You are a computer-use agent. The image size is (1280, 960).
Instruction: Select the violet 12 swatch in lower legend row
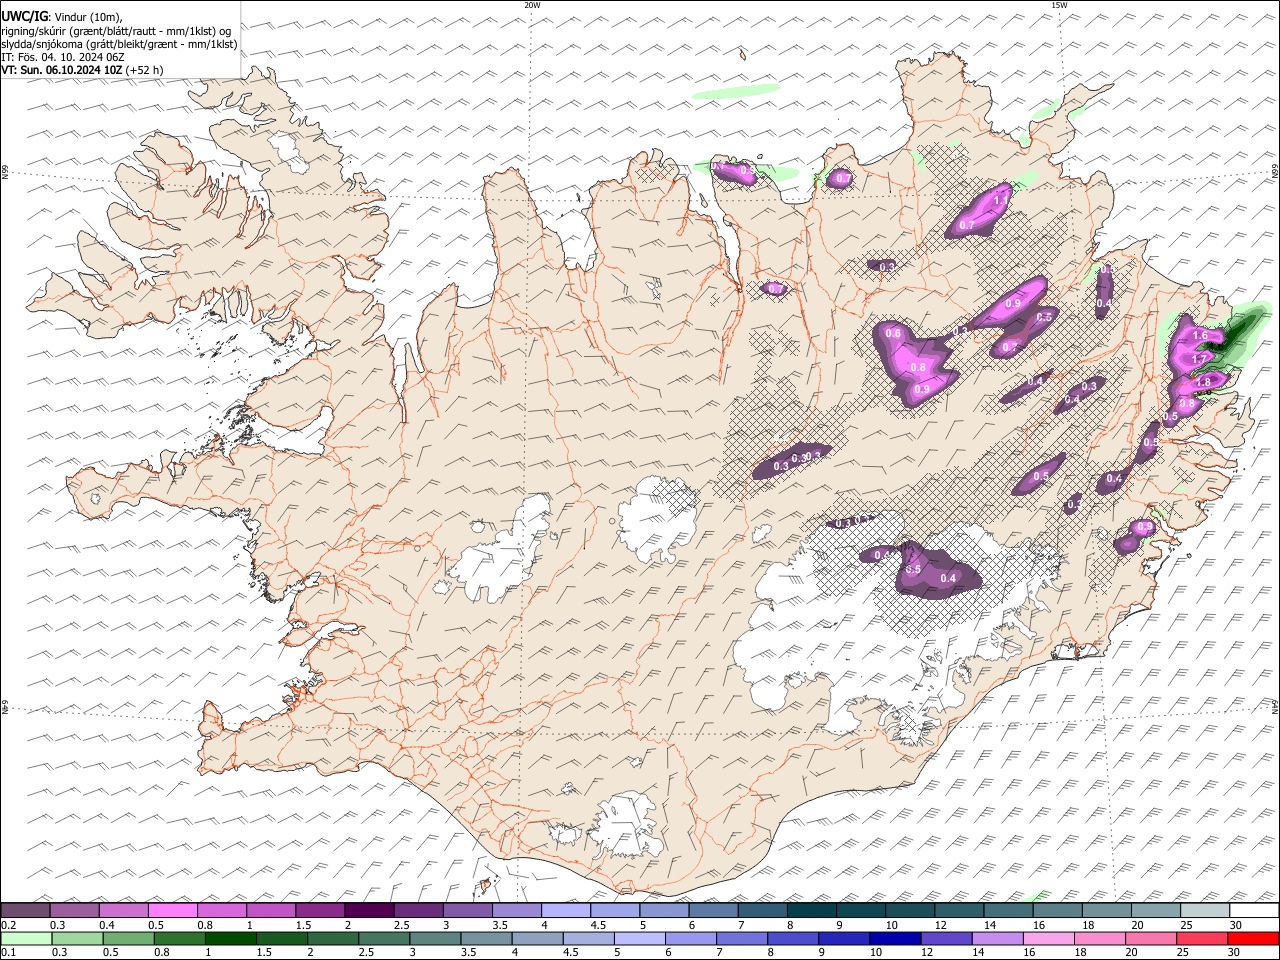point(947,939)
